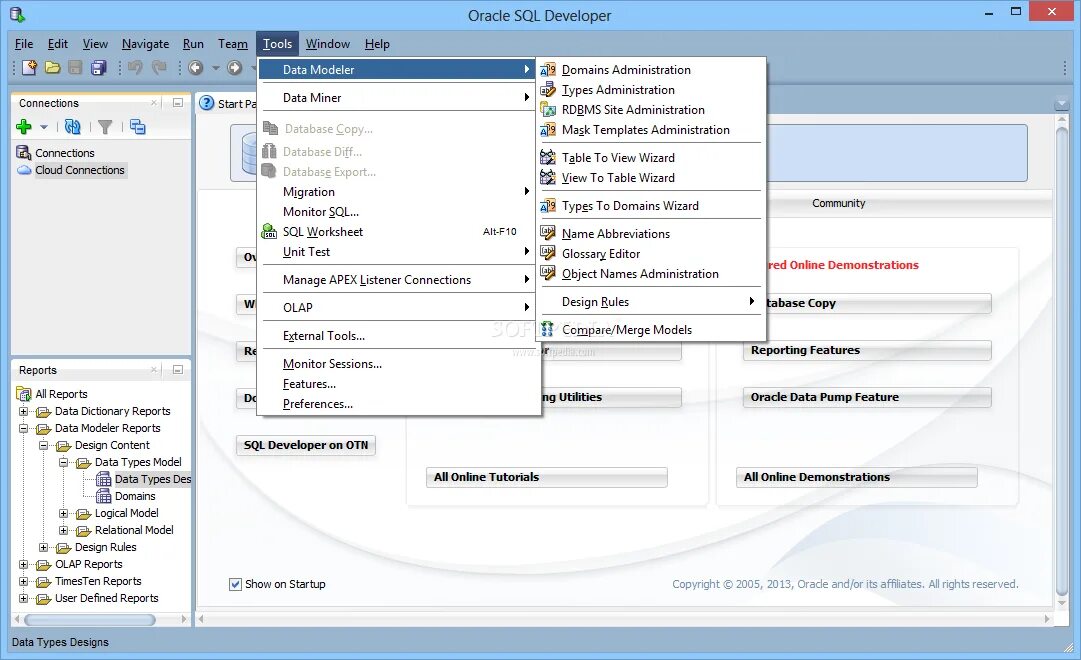
Task: Expand the Relational Model node
Action: [x=63, y=530]
